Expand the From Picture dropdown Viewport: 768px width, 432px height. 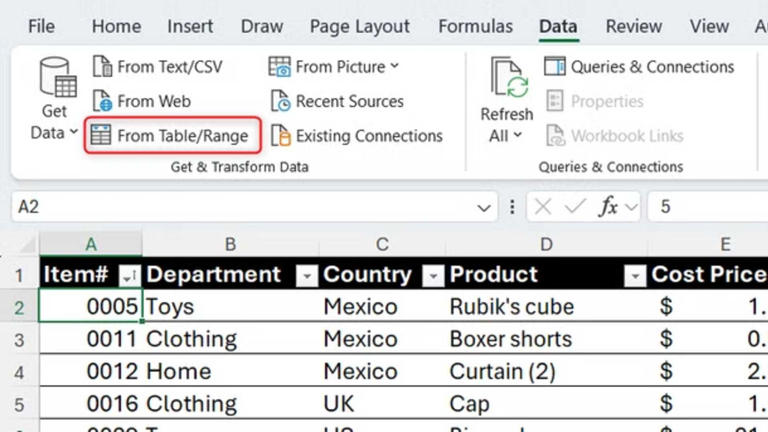click(x=394, y=67)
